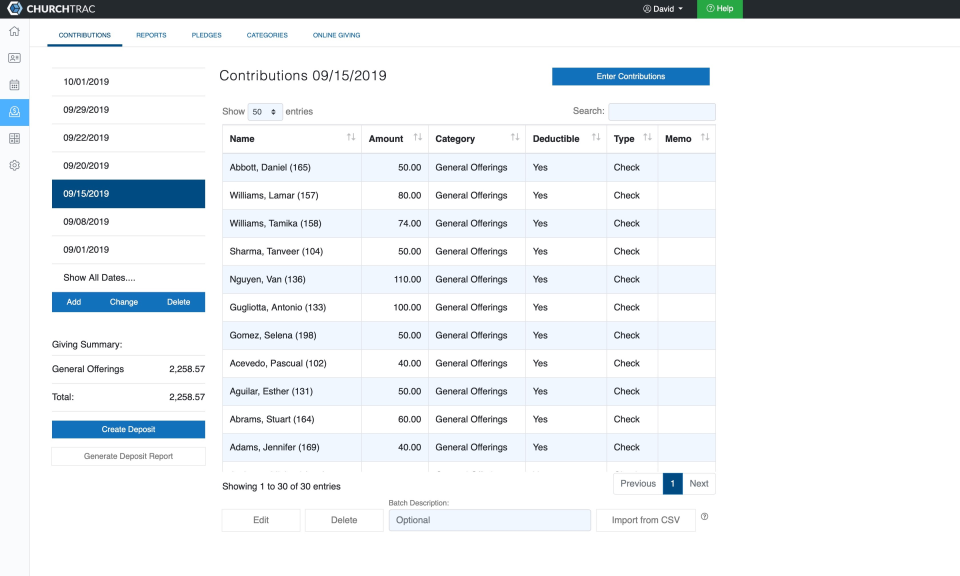Select the People sidebar icon

14,59
